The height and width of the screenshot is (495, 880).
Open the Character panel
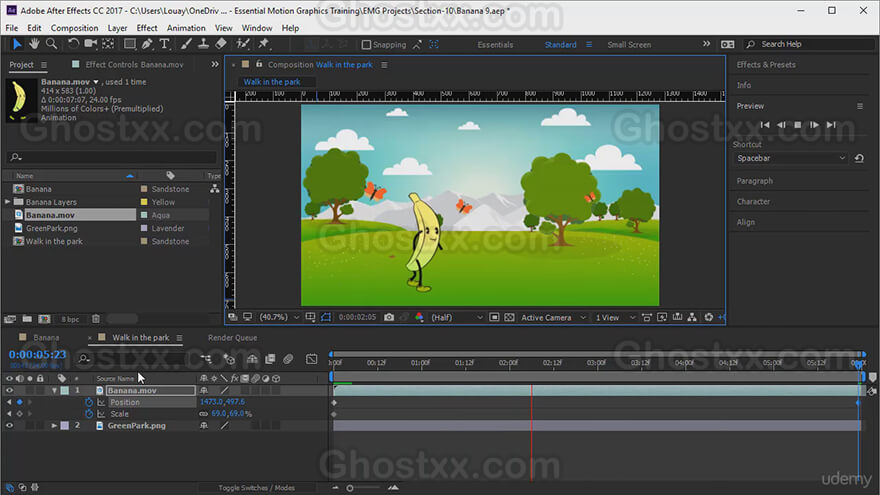point(753,201)
